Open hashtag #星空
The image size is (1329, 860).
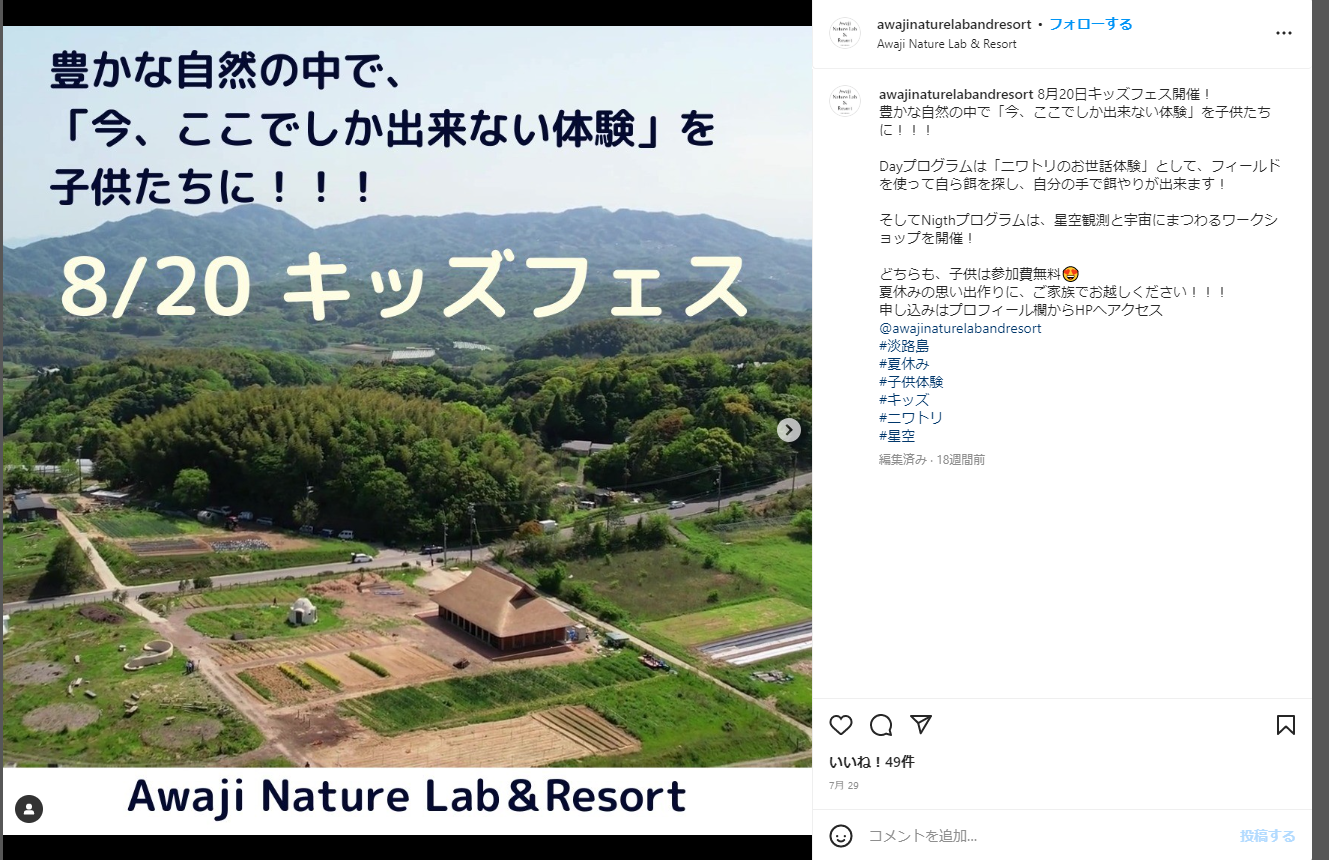pos(897,436)
